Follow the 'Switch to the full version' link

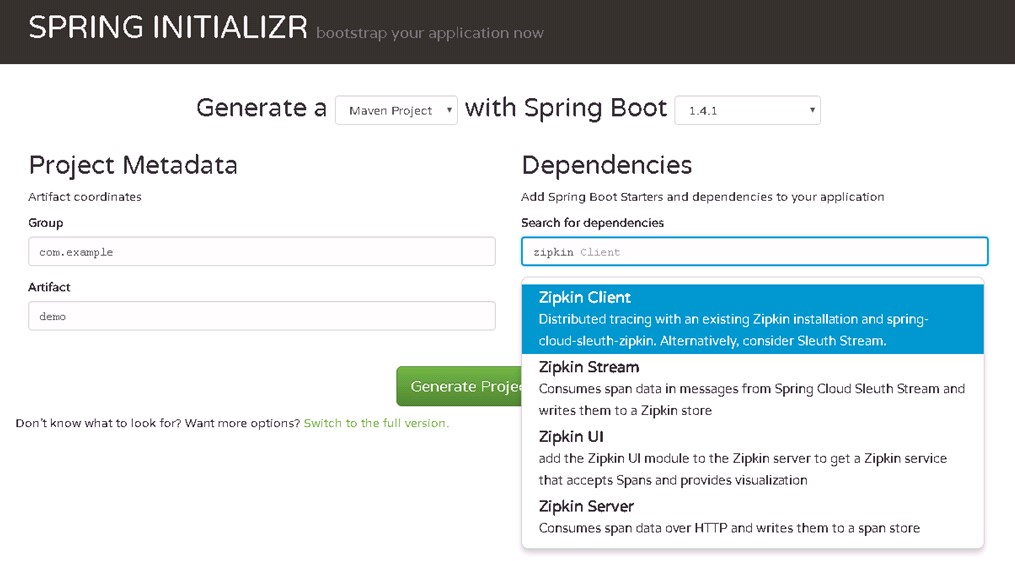coord(376,423)
